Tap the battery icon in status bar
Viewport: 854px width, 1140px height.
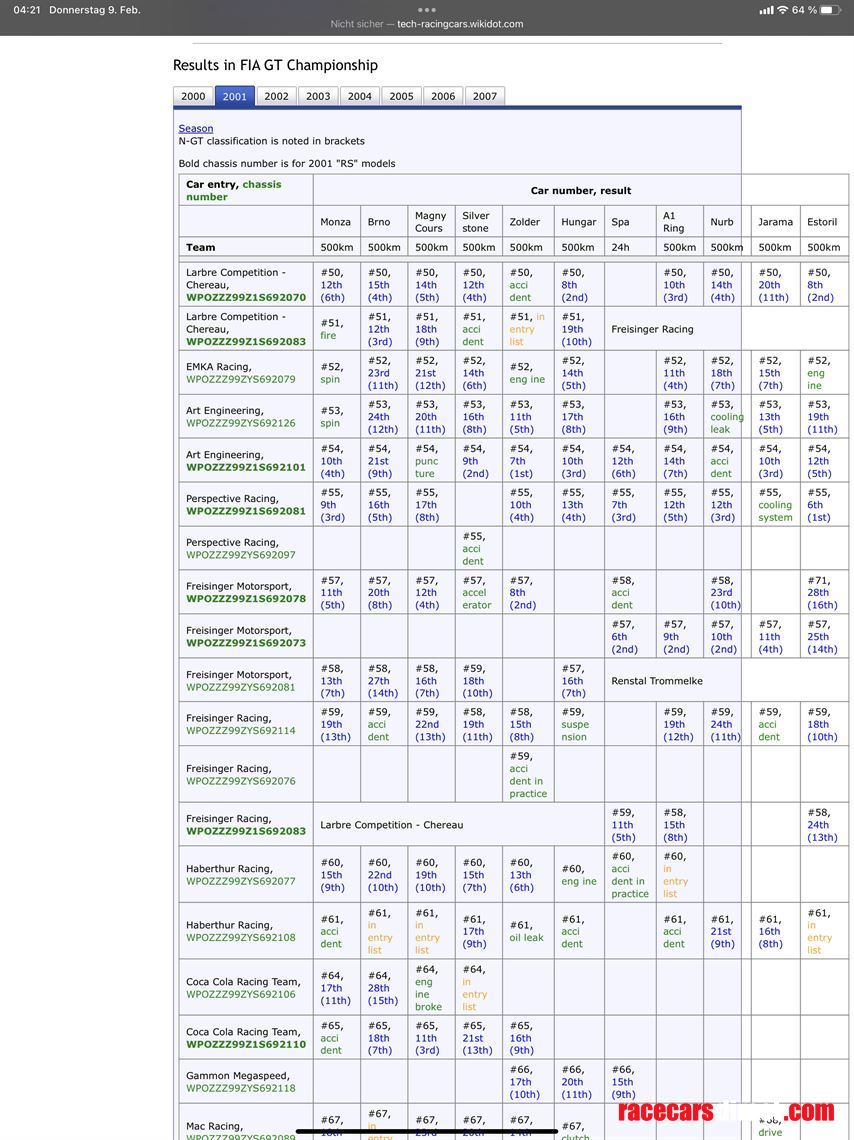(832, 10)
